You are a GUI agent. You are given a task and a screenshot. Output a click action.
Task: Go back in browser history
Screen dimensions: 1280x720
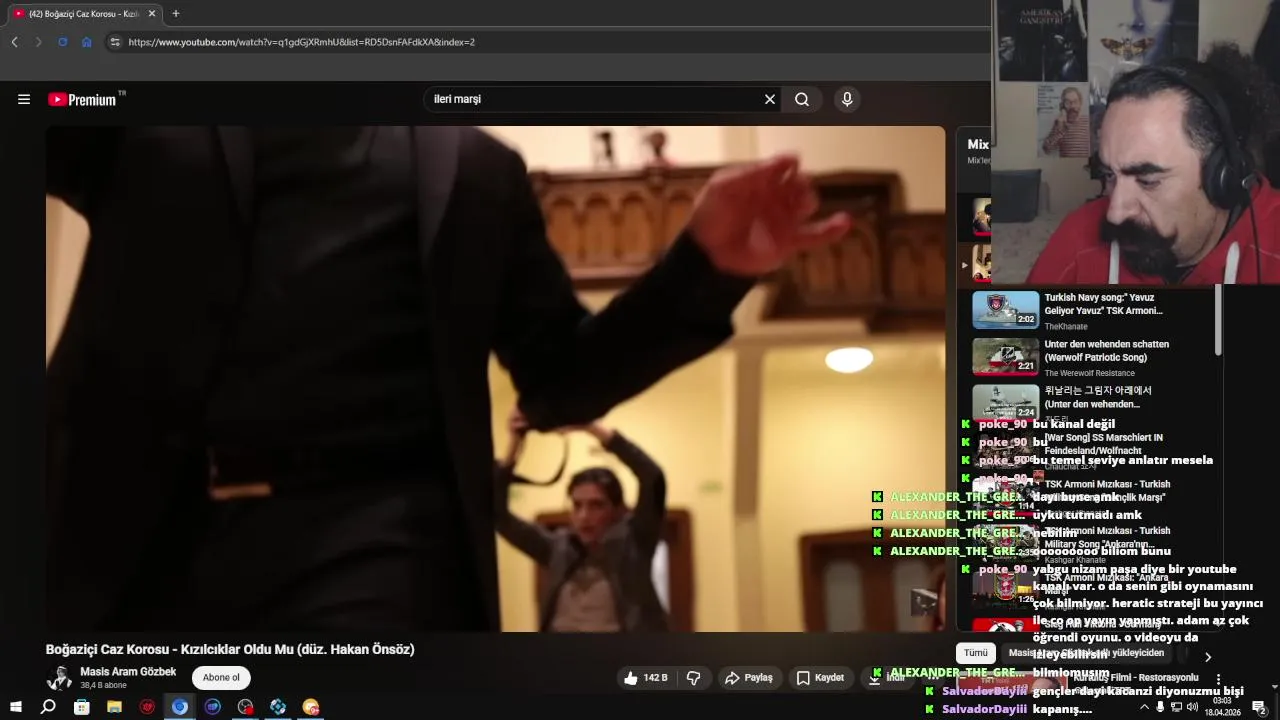point(14,42)
